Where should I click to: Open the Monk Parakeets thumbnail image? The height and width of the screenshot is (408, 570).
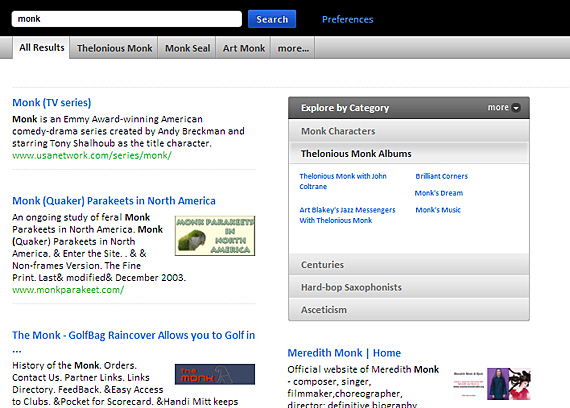click(x=215, y=236)
